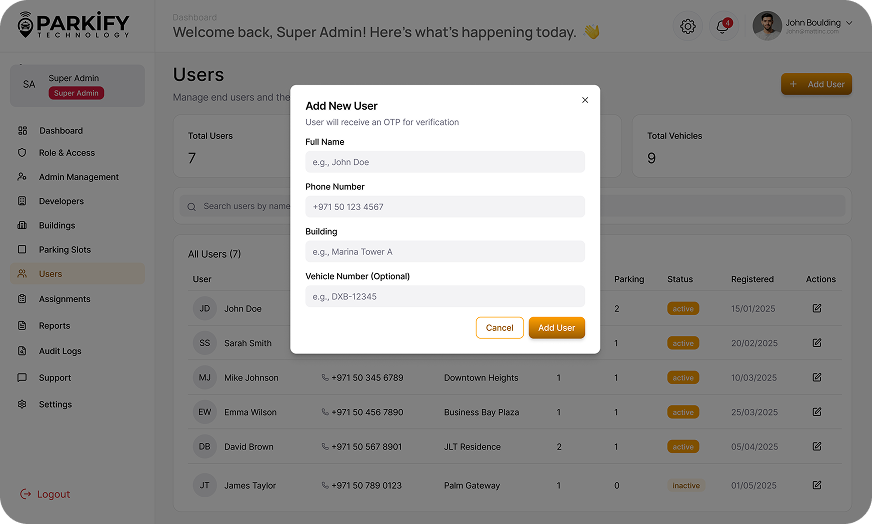Open the Audit Logs section
Image resolution: width=872 pixels, height=524 pixels.
tap(60, 352)
